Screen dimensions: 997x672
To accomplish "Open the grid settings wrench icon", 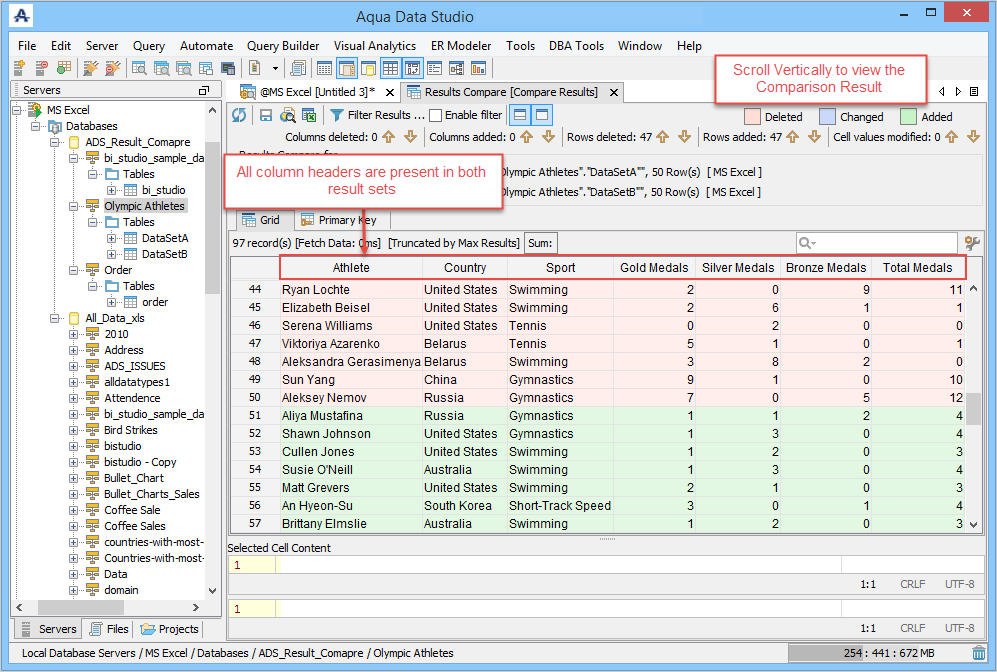I will tap(971, 243).
